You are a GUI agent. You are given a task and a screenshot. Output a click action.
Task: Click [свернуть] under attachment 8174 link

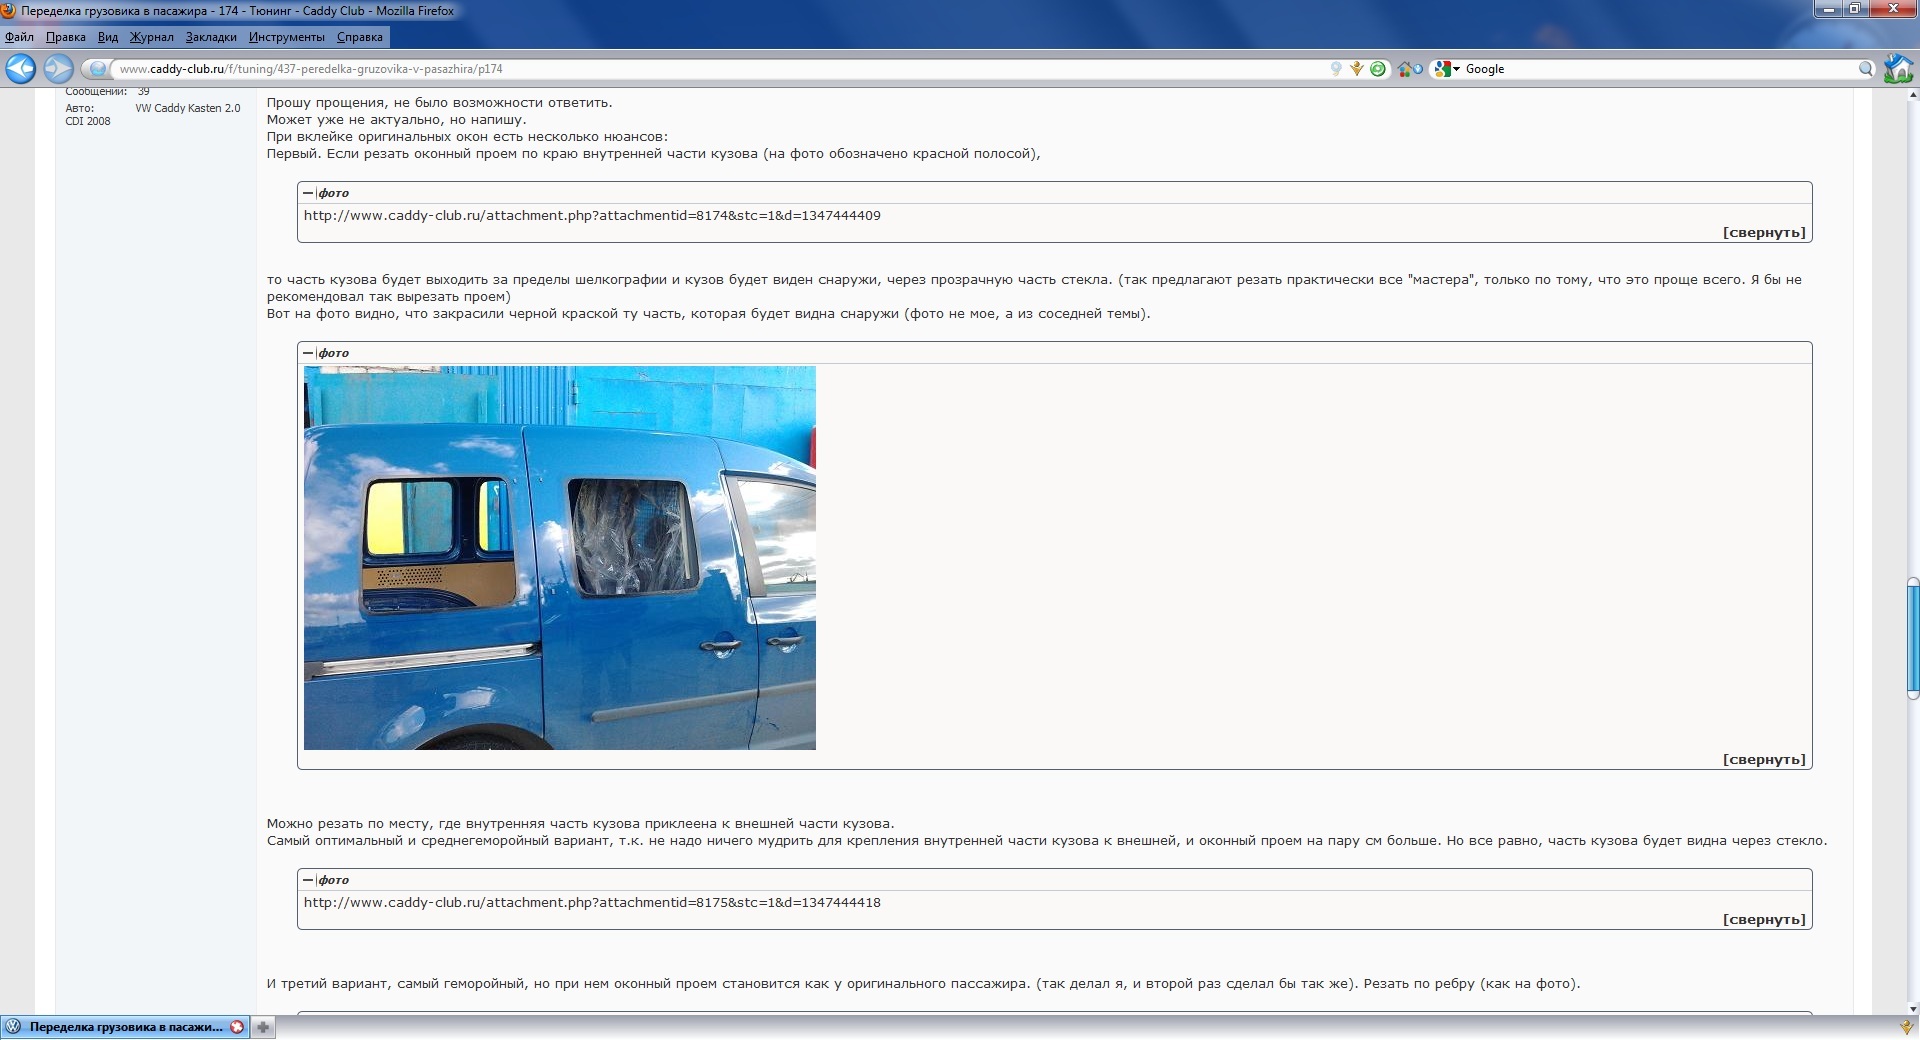(1764, 232)
